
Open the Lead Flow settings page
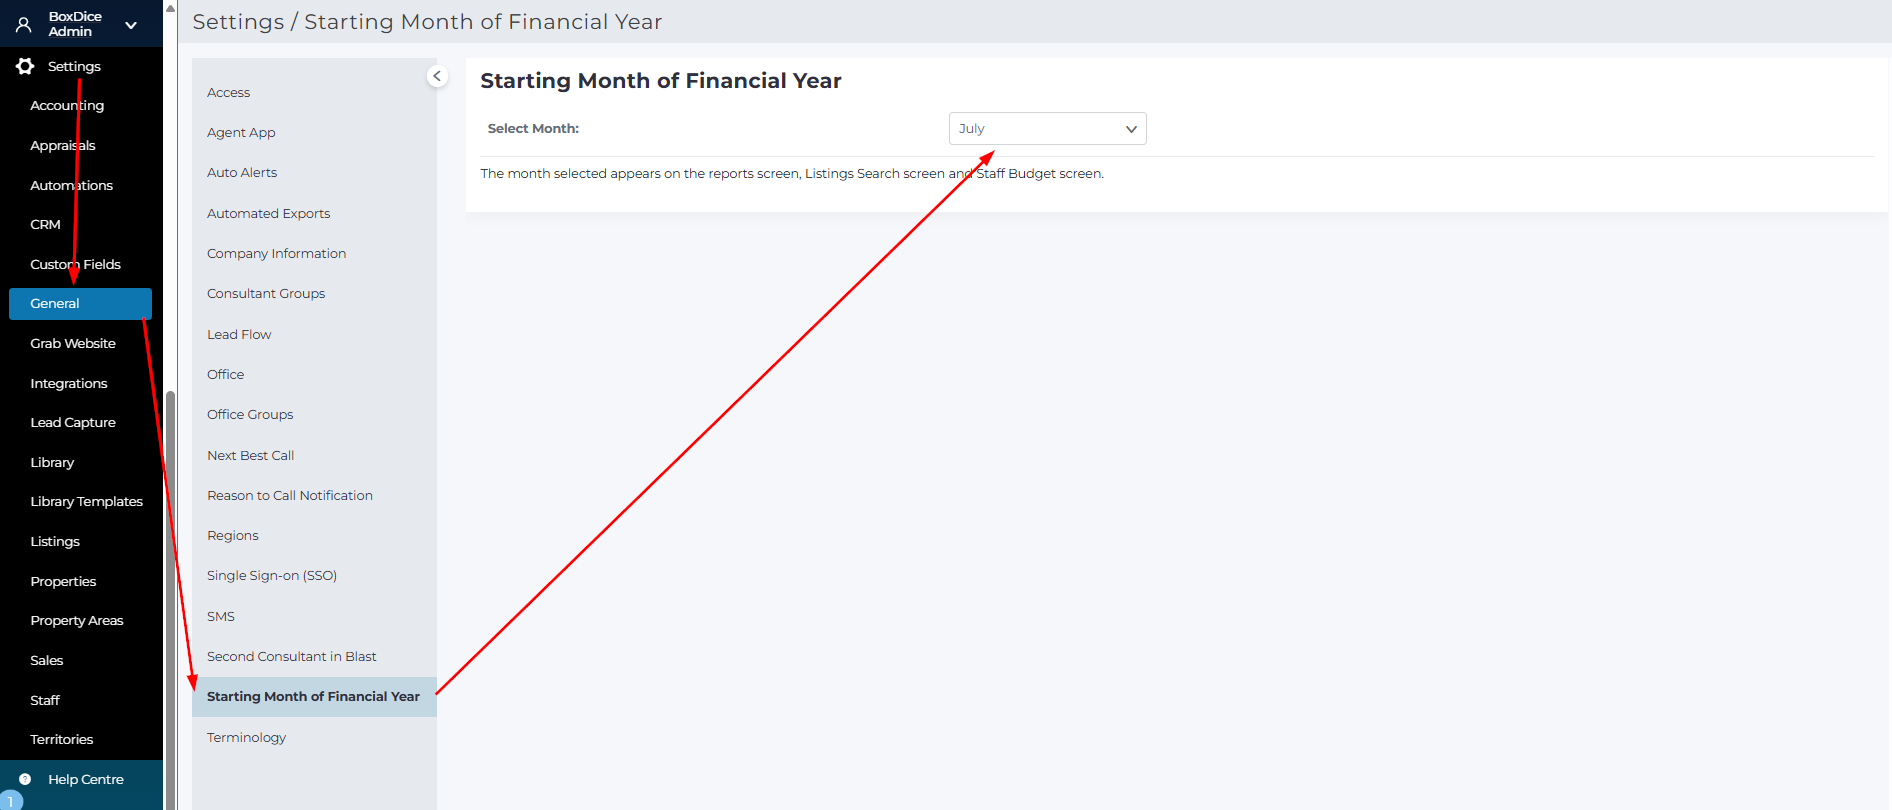[239, 334]
